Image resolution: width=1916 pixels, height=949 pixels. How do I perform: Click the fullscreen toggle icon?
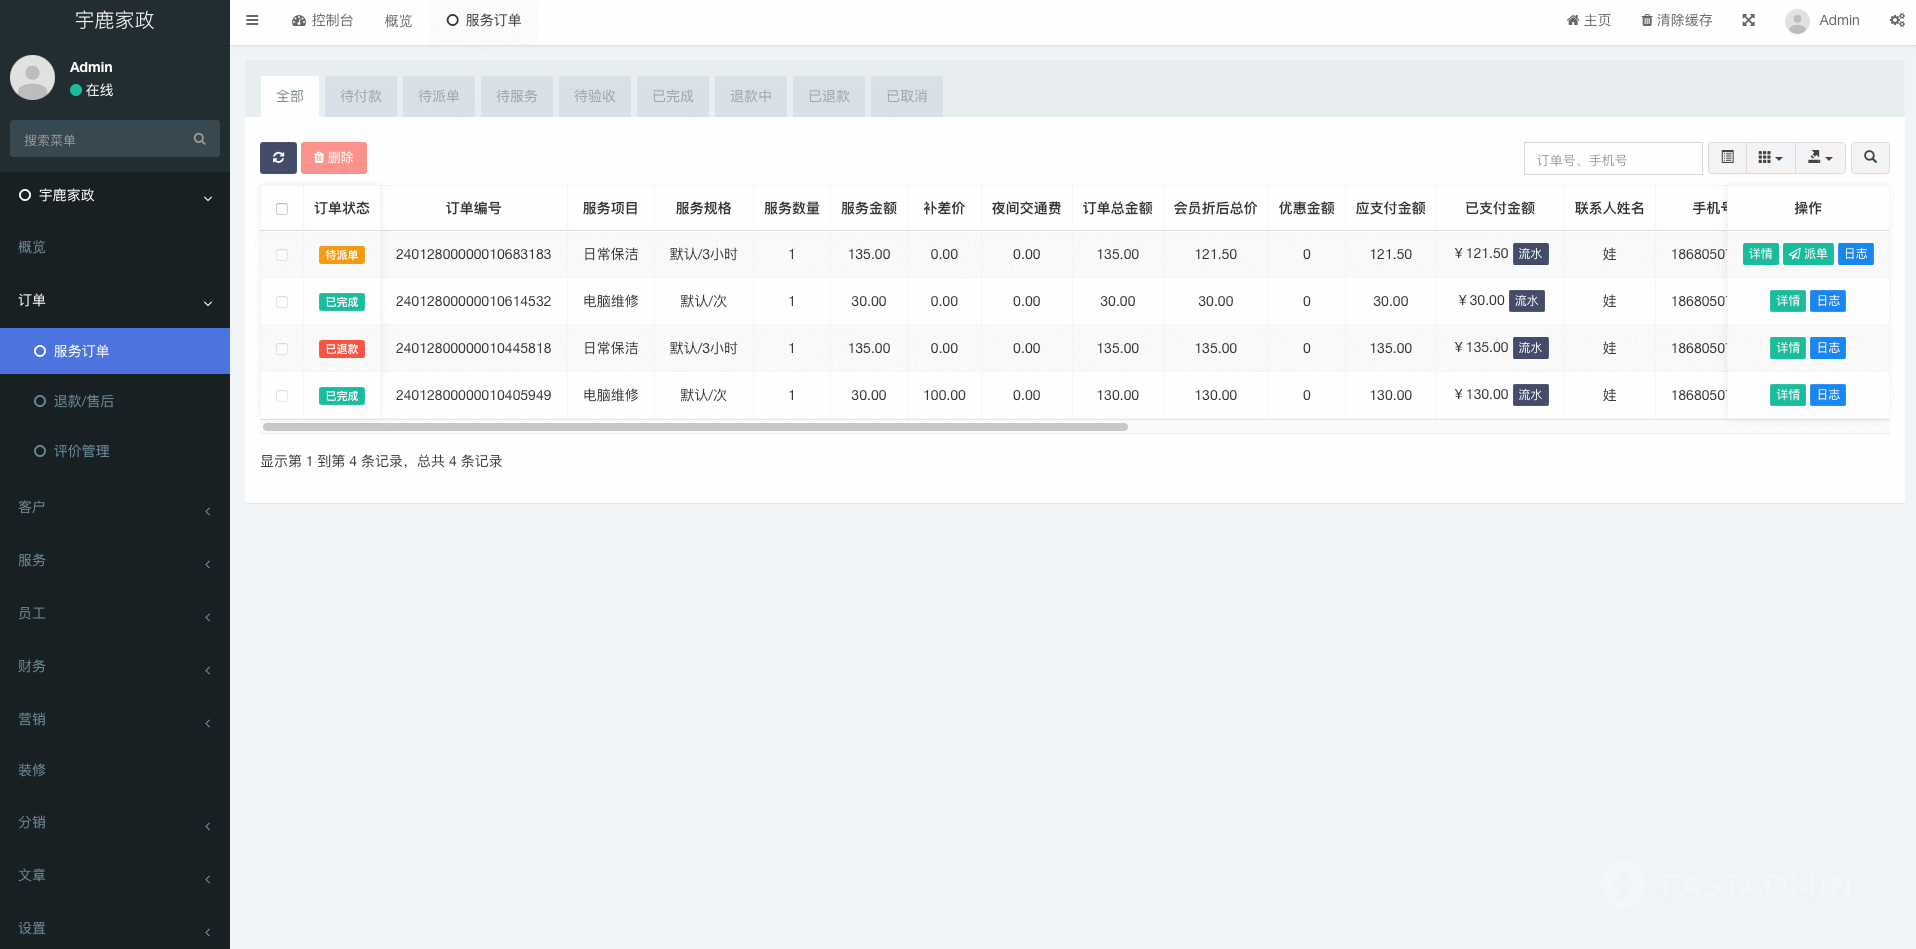[1748, 20]
